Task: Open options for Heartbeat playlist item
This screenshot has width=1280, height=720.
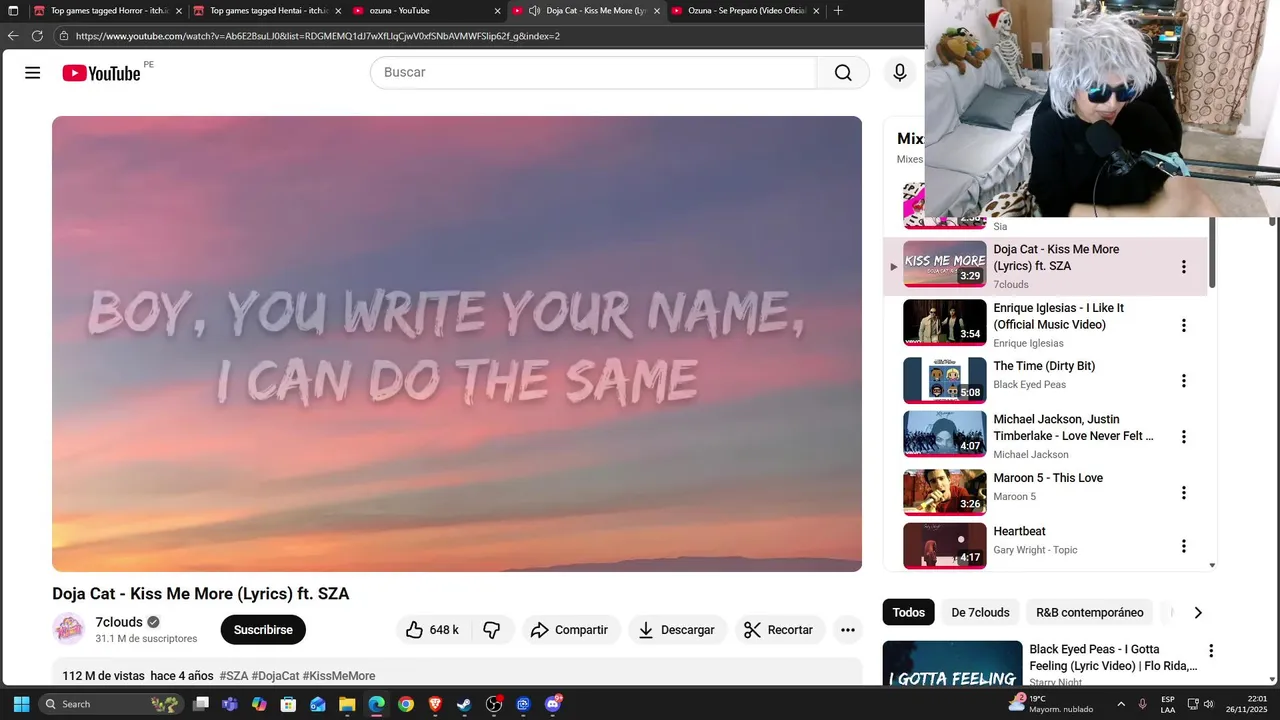Action: coord(1184,546)
